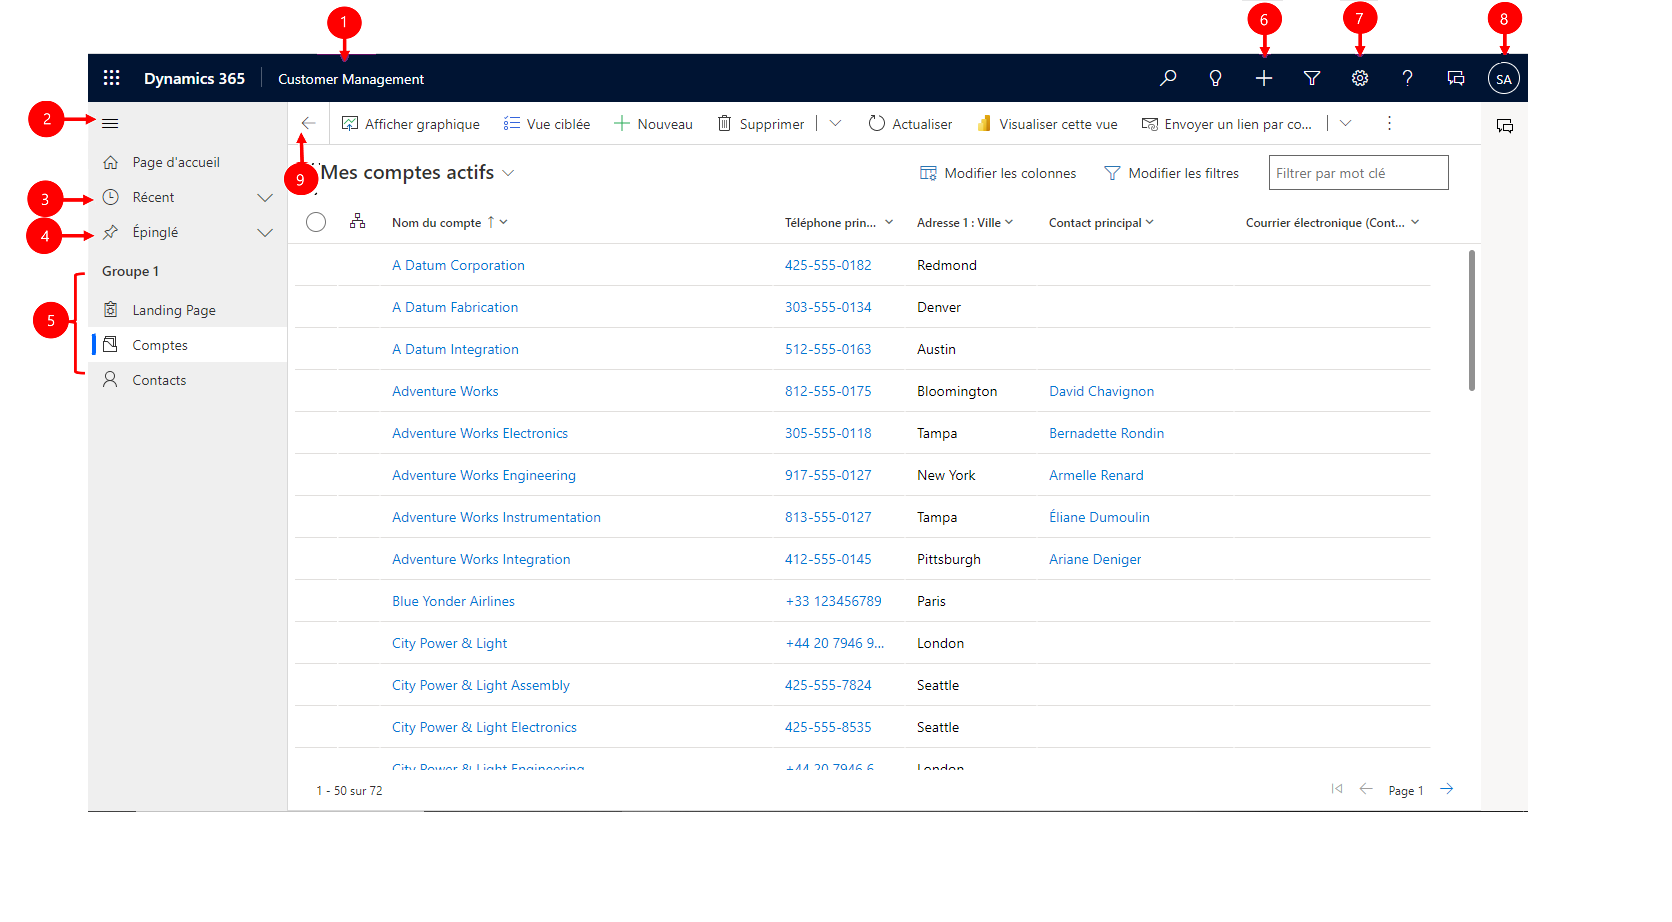Collapse the site map hamburger menu
The height and width of the screenshot is (922, 1672).
[110, 123]
